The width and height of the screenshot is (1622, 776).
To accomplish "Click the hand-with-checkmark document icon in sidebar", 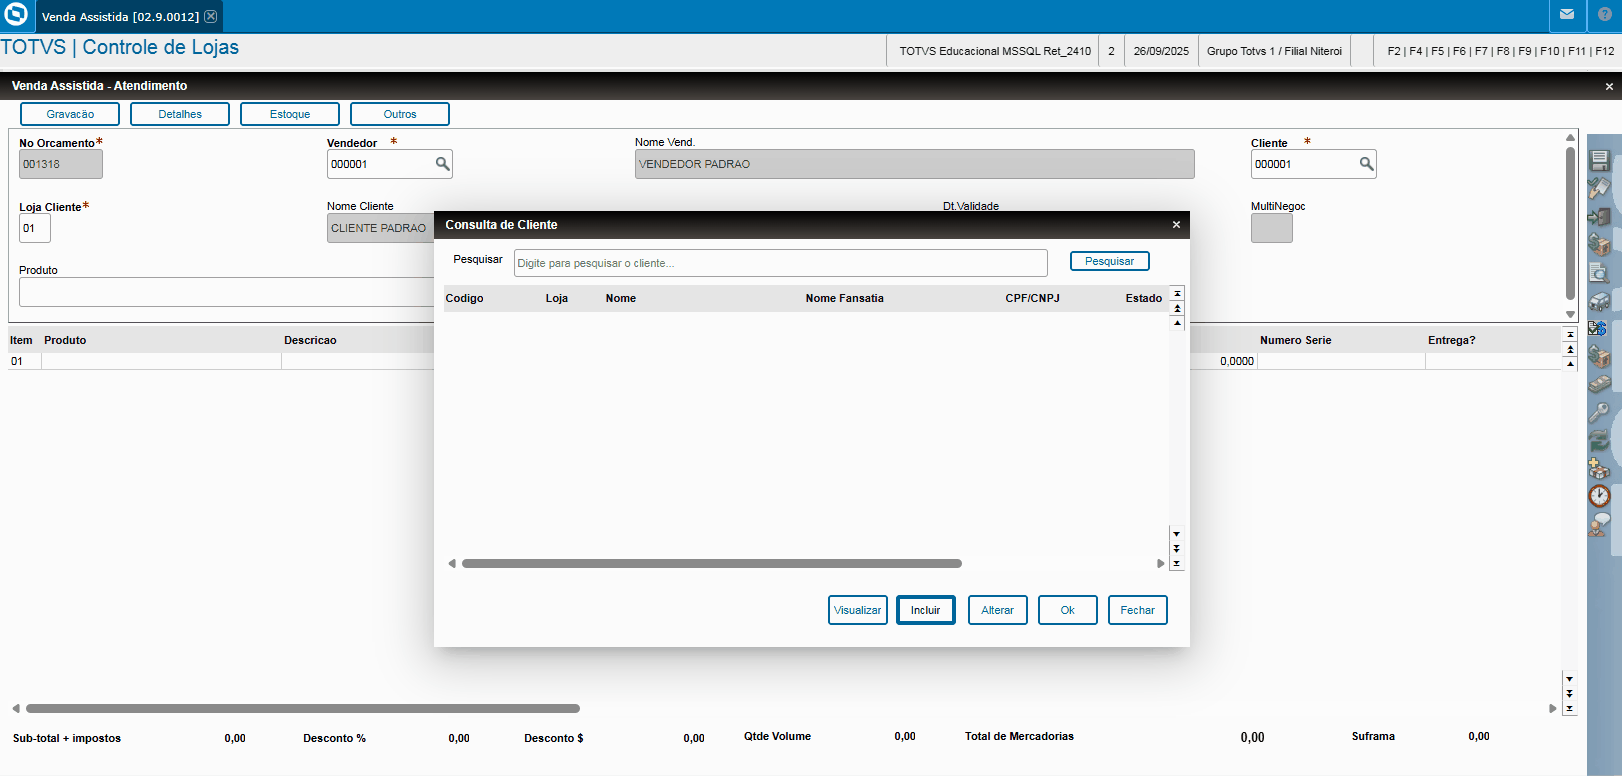I will pyautogui.click(x=1600, y=188).
